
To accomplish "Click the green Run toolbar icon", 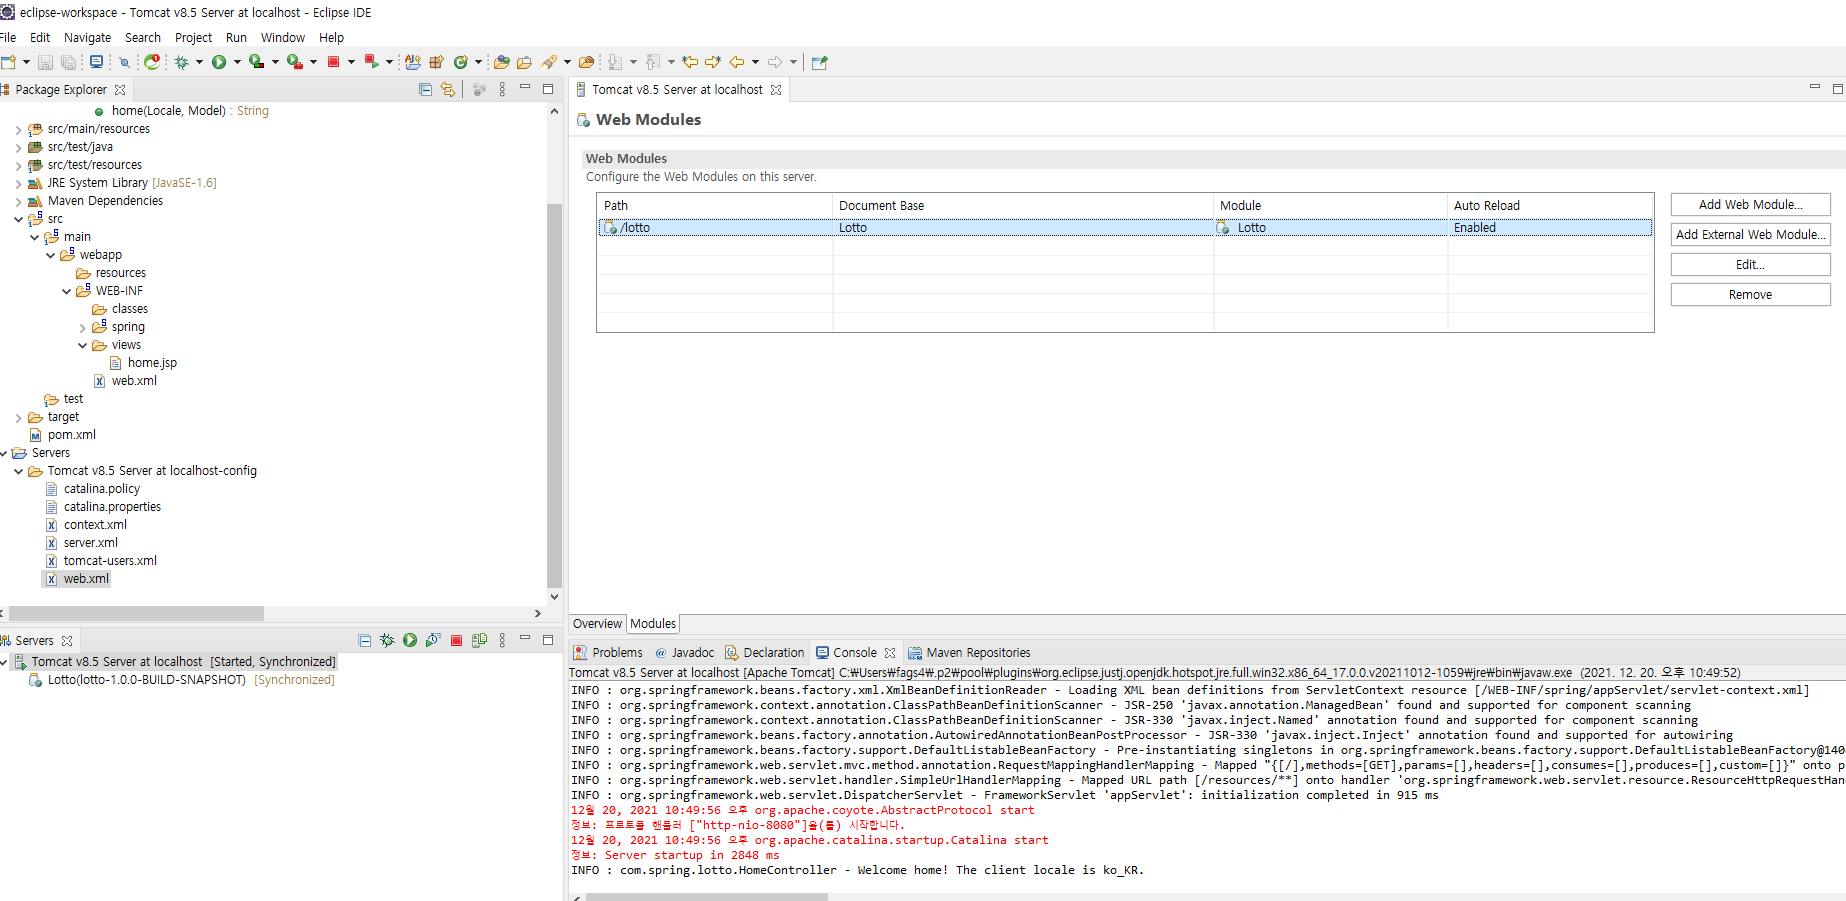I will [219, 62].
